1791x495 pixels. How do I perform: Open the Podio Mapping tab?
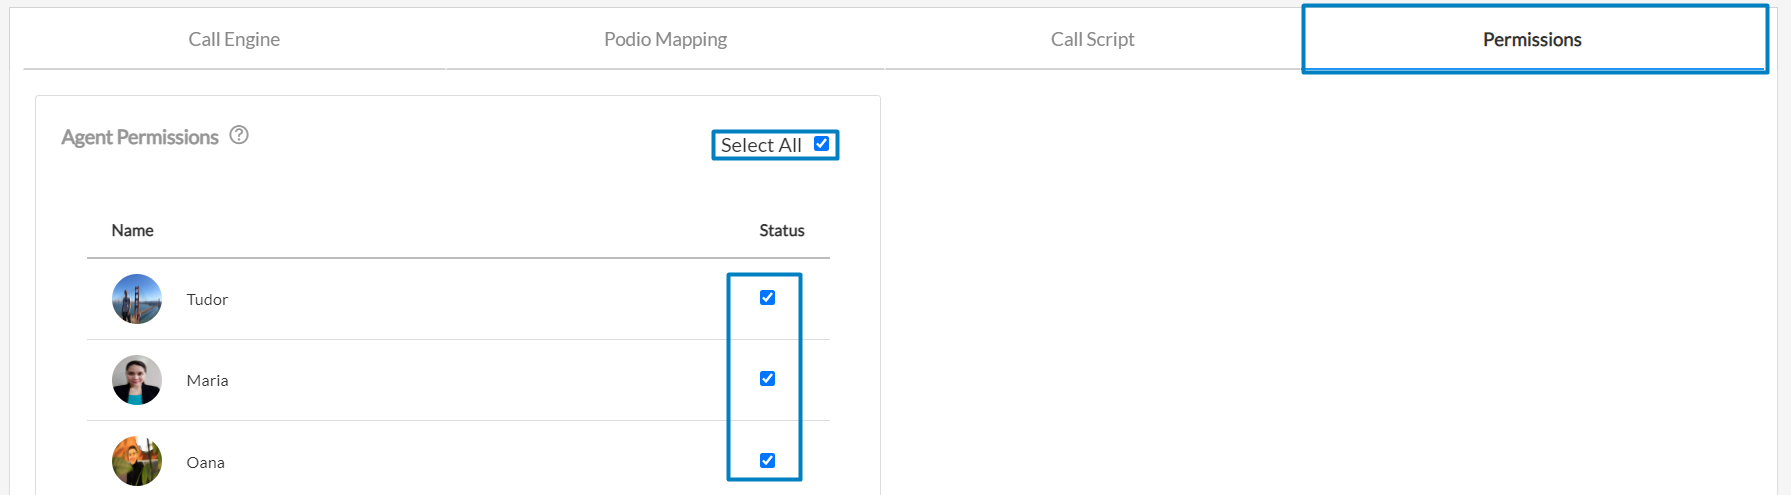click(x=665, y=39)
